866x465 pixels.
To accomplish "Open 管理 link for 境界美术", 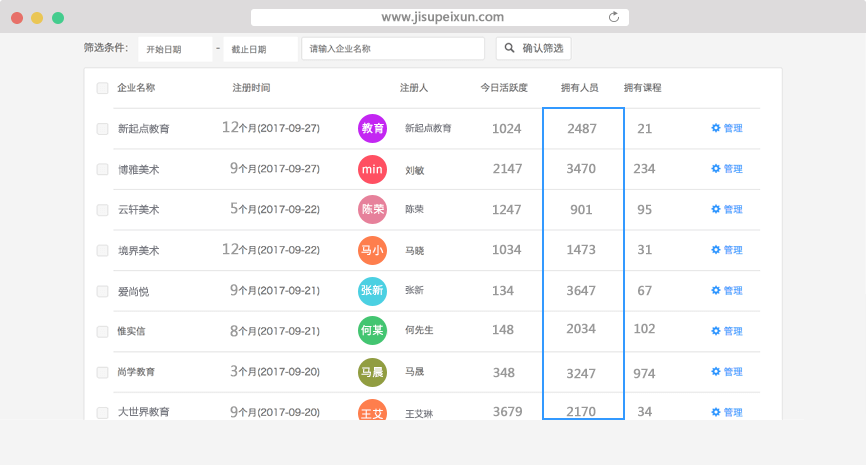I will pos(733,250).
